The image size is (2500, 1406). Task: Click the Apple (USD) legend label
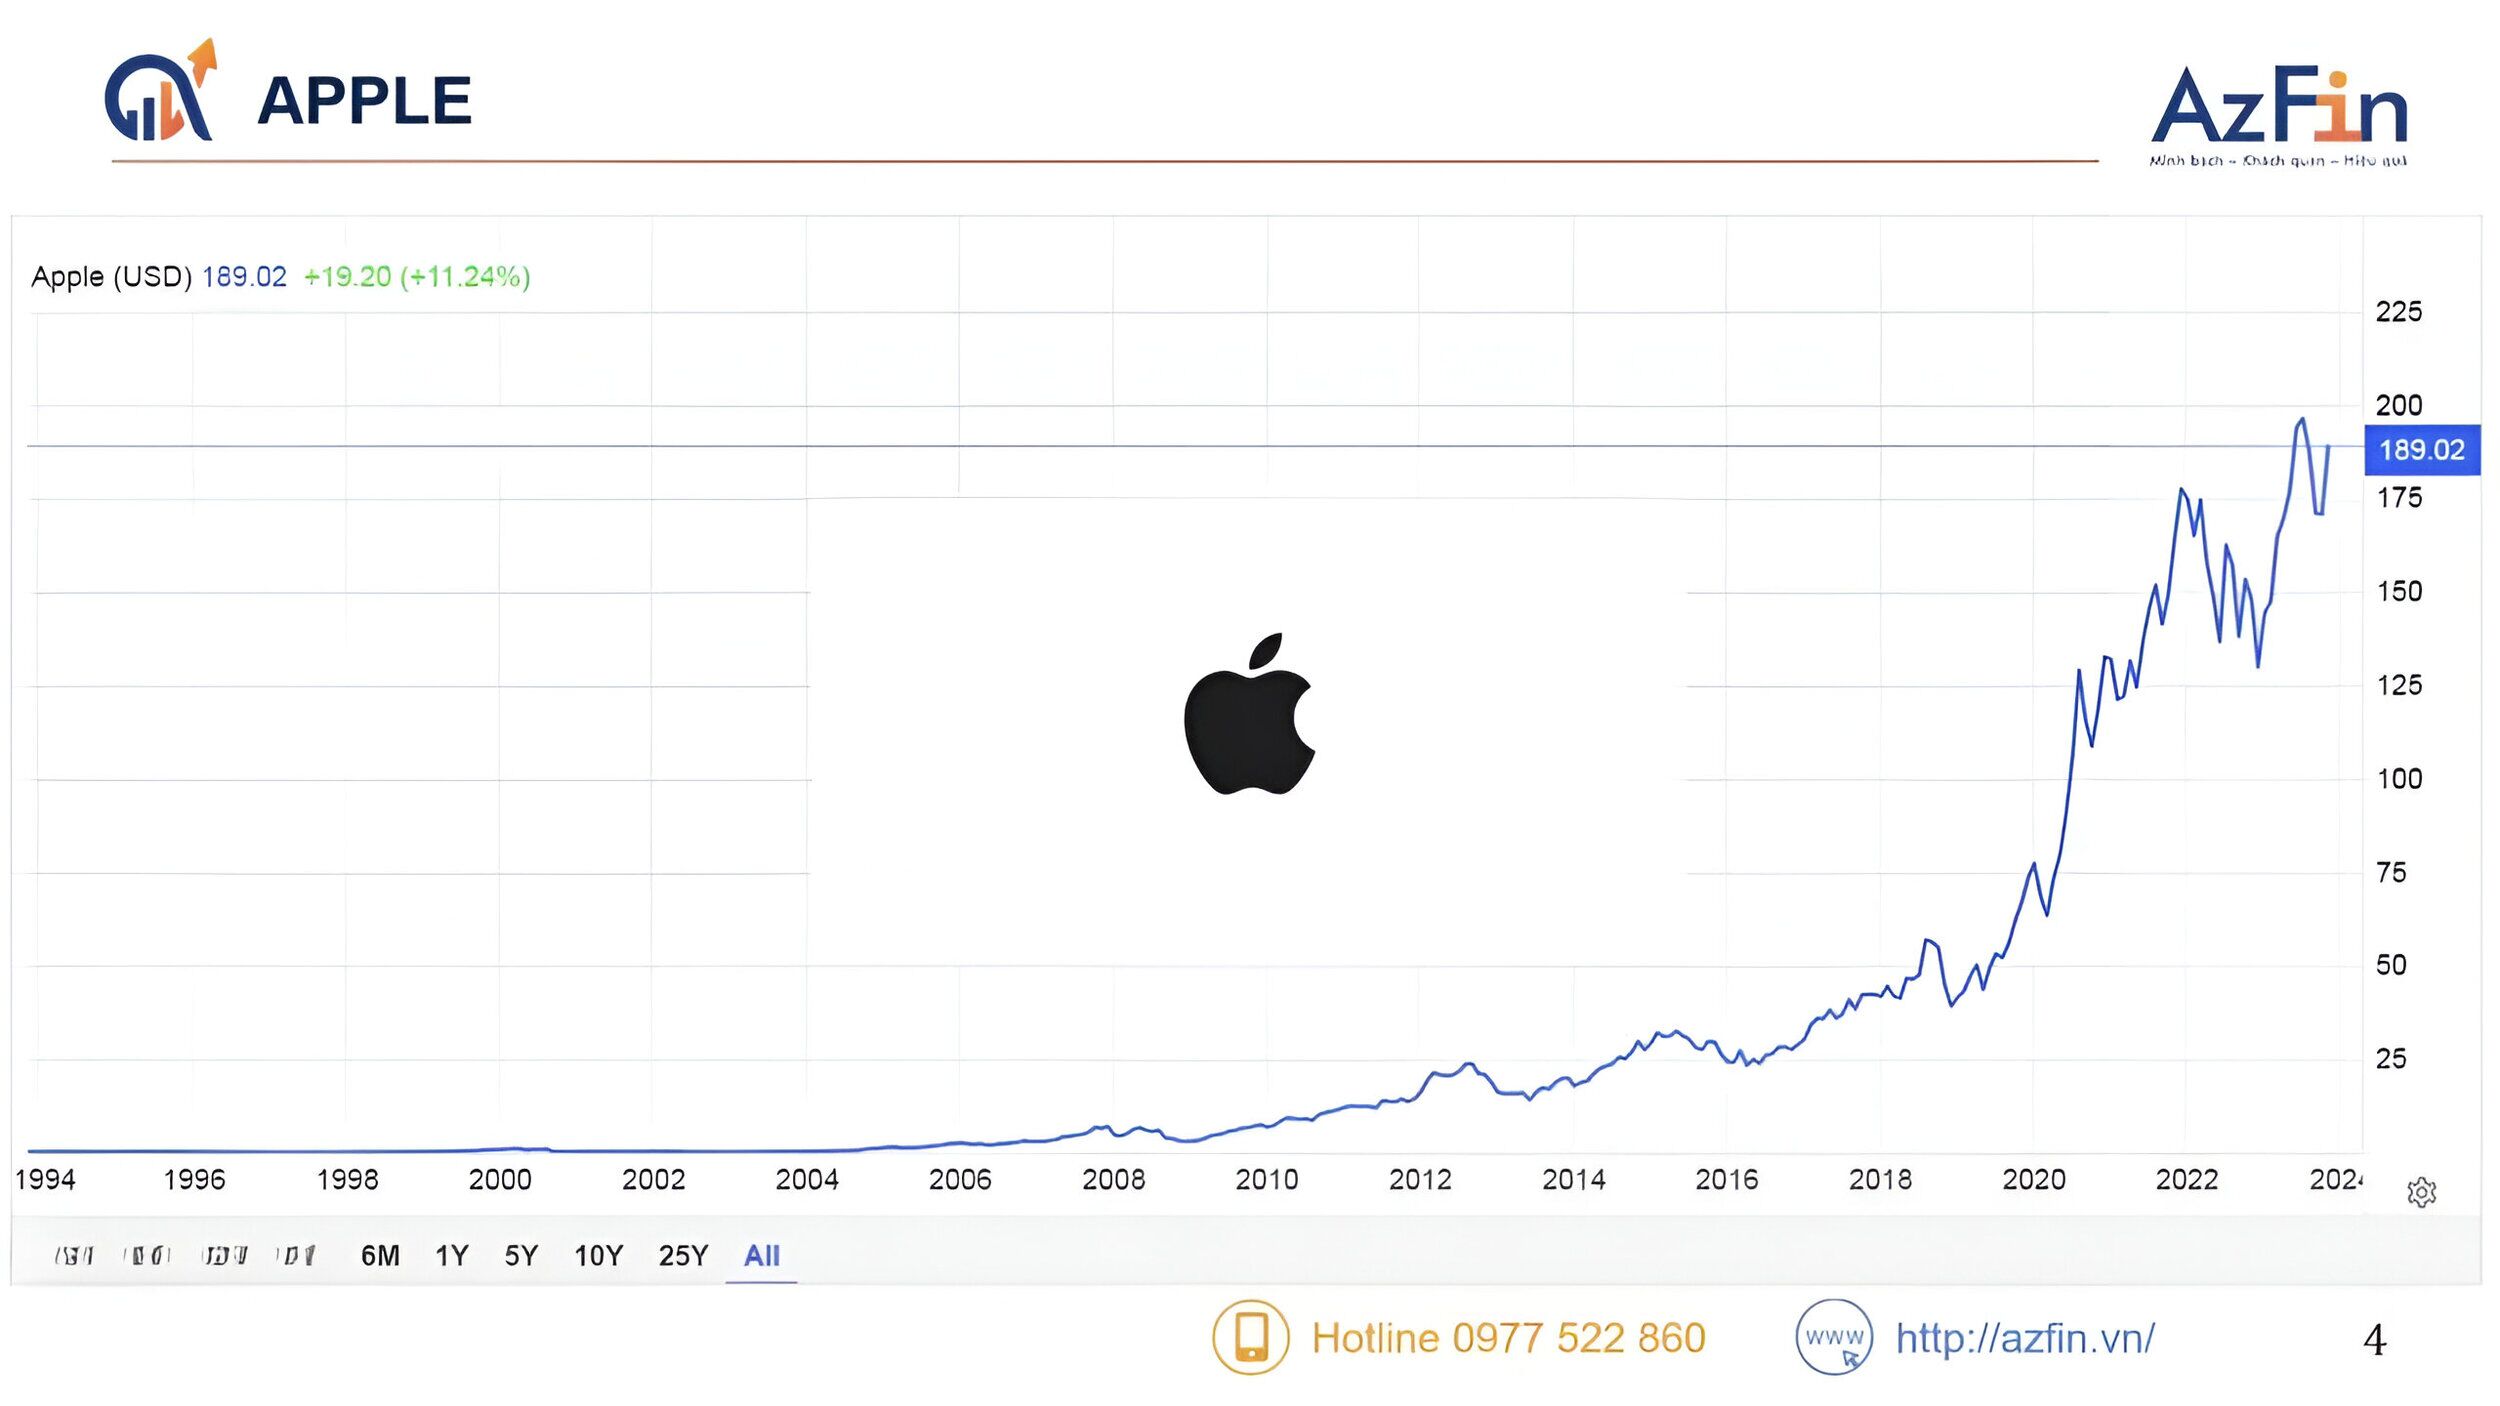coord(111,276)
